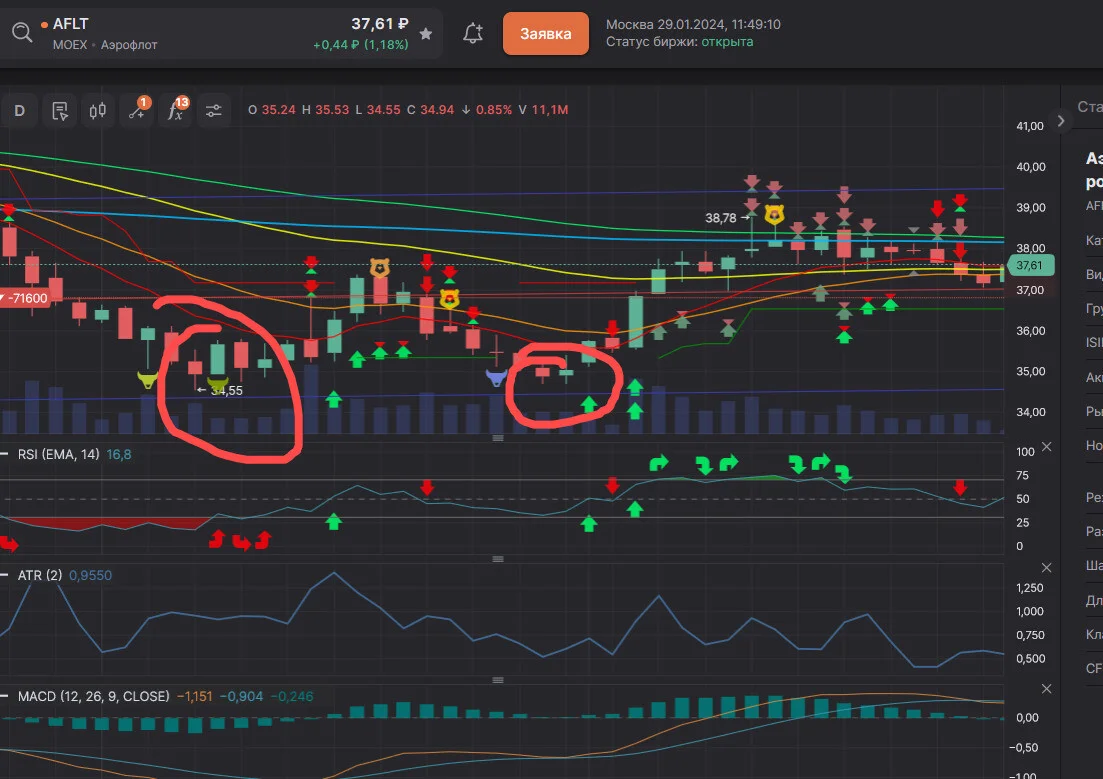Screen dimensions: 1103x779
Task: Close the ATR indicator panel
Action: (x=1047, y=567)
